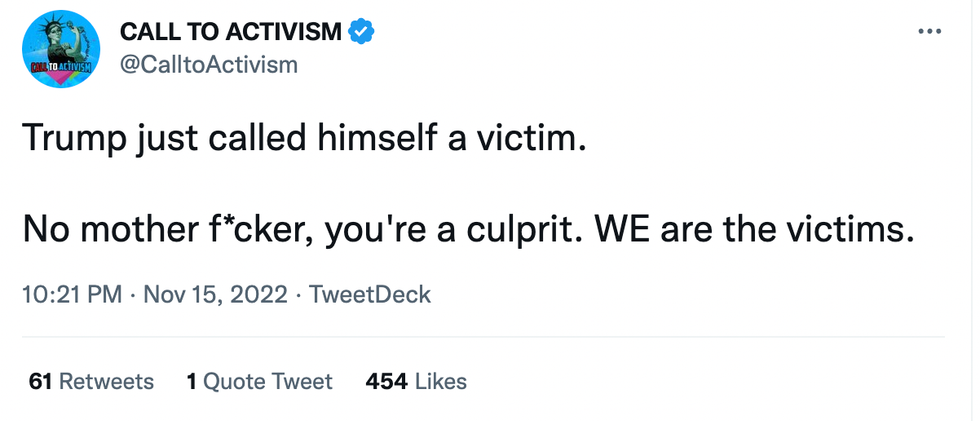Image resolution: width=980 pixels, height=421 pixels.
Task: Click the @CalltoActivism handle
Action: pos(208,65)
